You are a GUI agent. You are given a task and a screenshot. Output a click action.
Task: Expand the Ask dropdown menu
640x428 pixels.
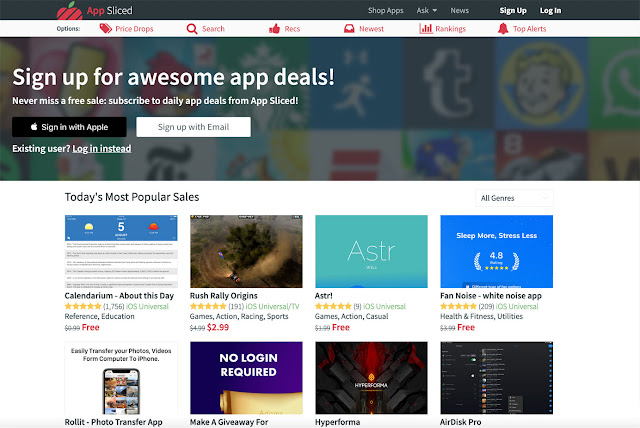click(x=427, y=11)
